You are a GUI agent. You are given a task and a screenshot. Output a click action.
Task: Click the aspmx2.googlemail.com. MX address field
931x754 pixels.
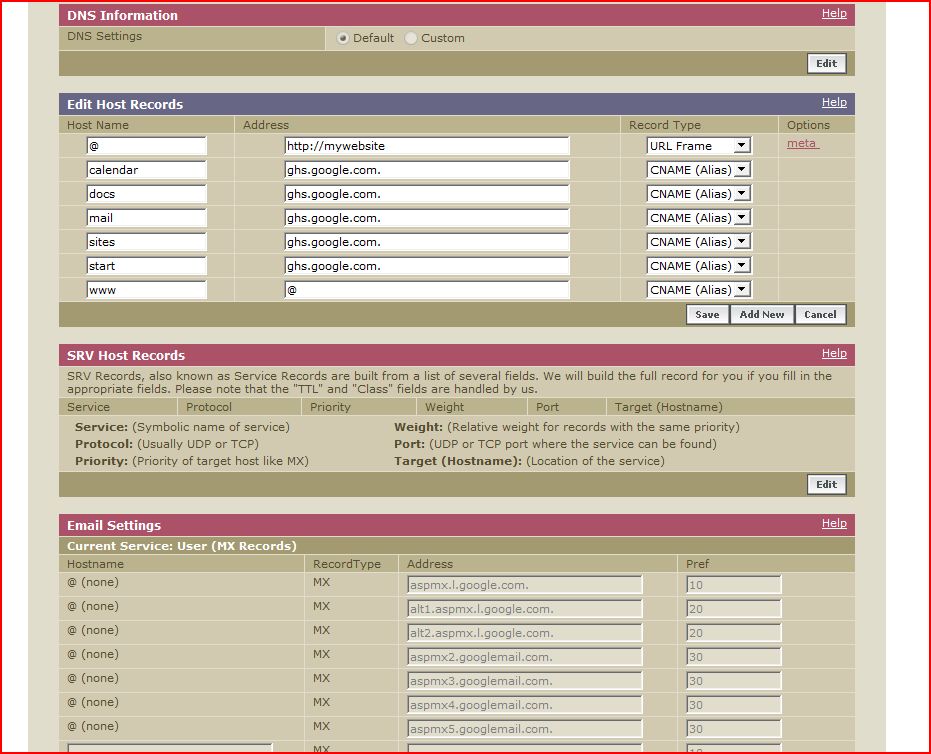click(x=525, y=657)
